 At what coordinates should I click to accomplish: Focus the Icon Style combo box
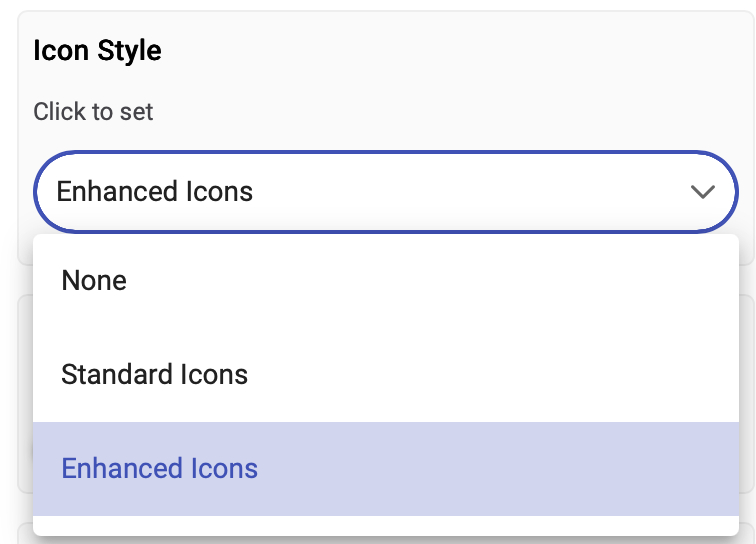click(x=386, y=191)
